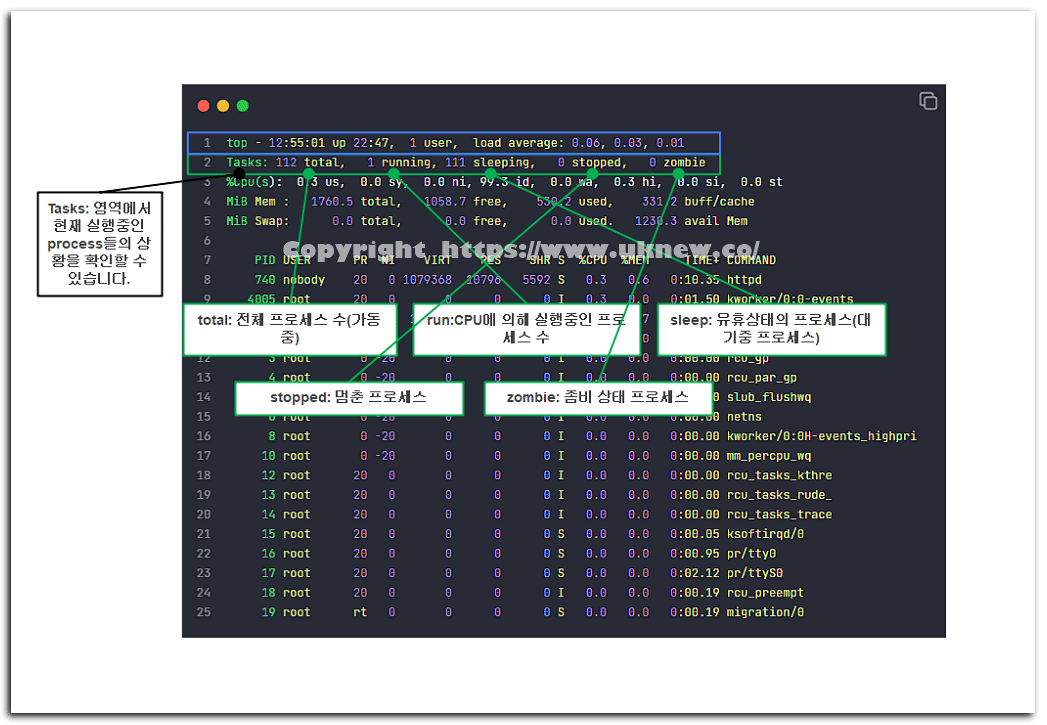Viewport: 1047px width, 725px height.
Task: Click the "kworker/0:0H-events_highpri" command
Action: pos(821,436)
